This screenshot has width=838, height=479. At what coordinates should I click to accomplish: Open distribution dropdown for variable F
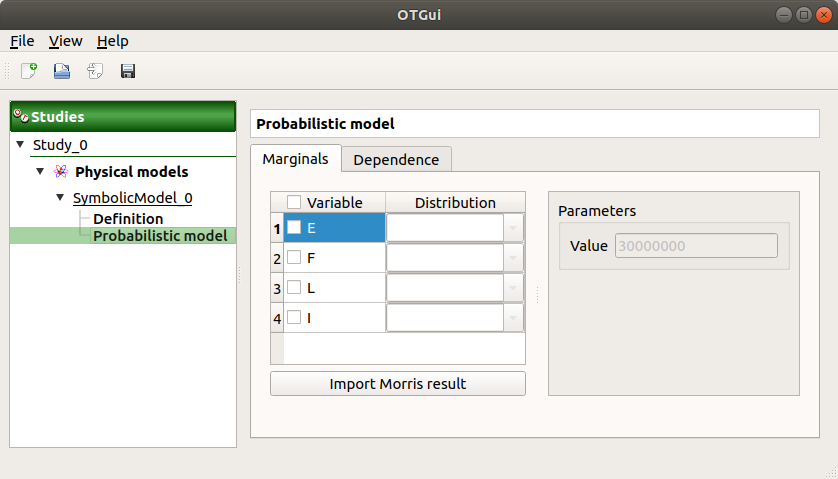click(513, 258)
